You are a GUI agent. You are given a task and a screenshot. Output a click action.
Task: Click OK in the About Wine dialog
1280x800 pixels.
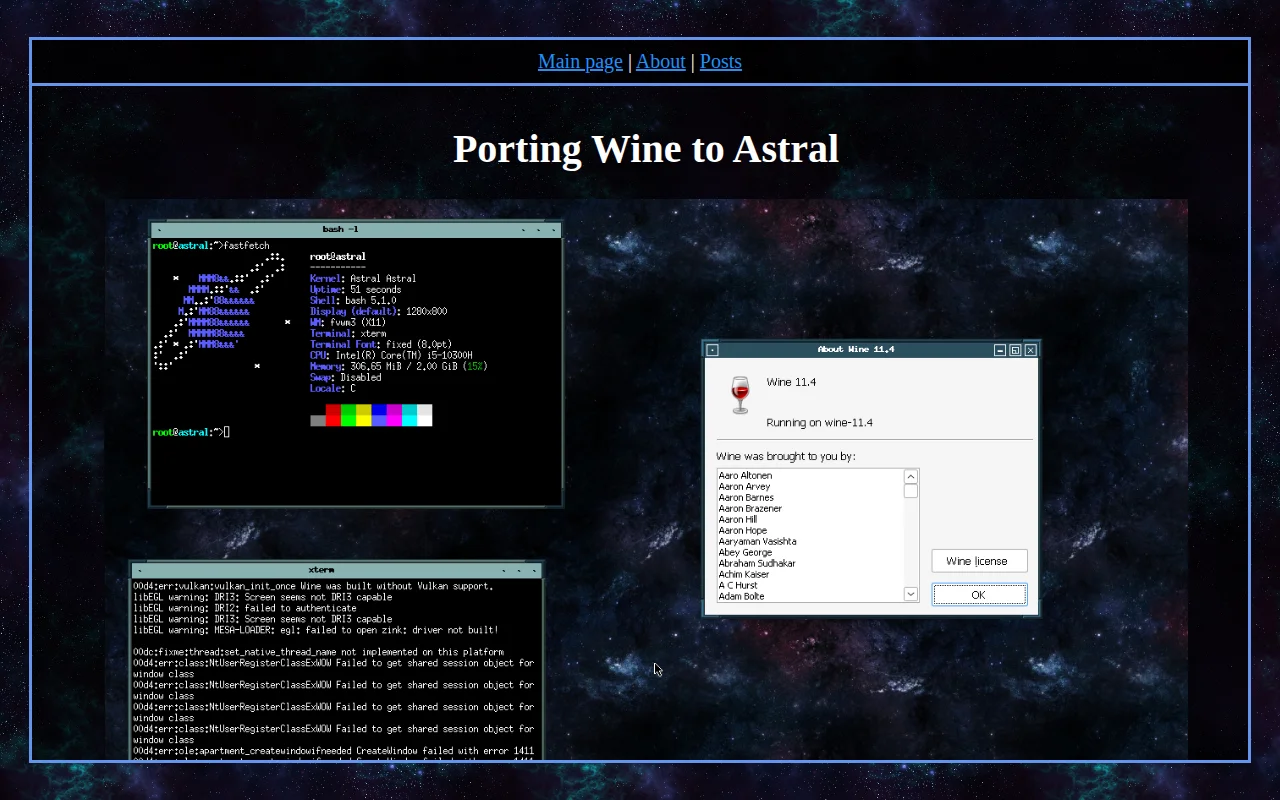979,595
